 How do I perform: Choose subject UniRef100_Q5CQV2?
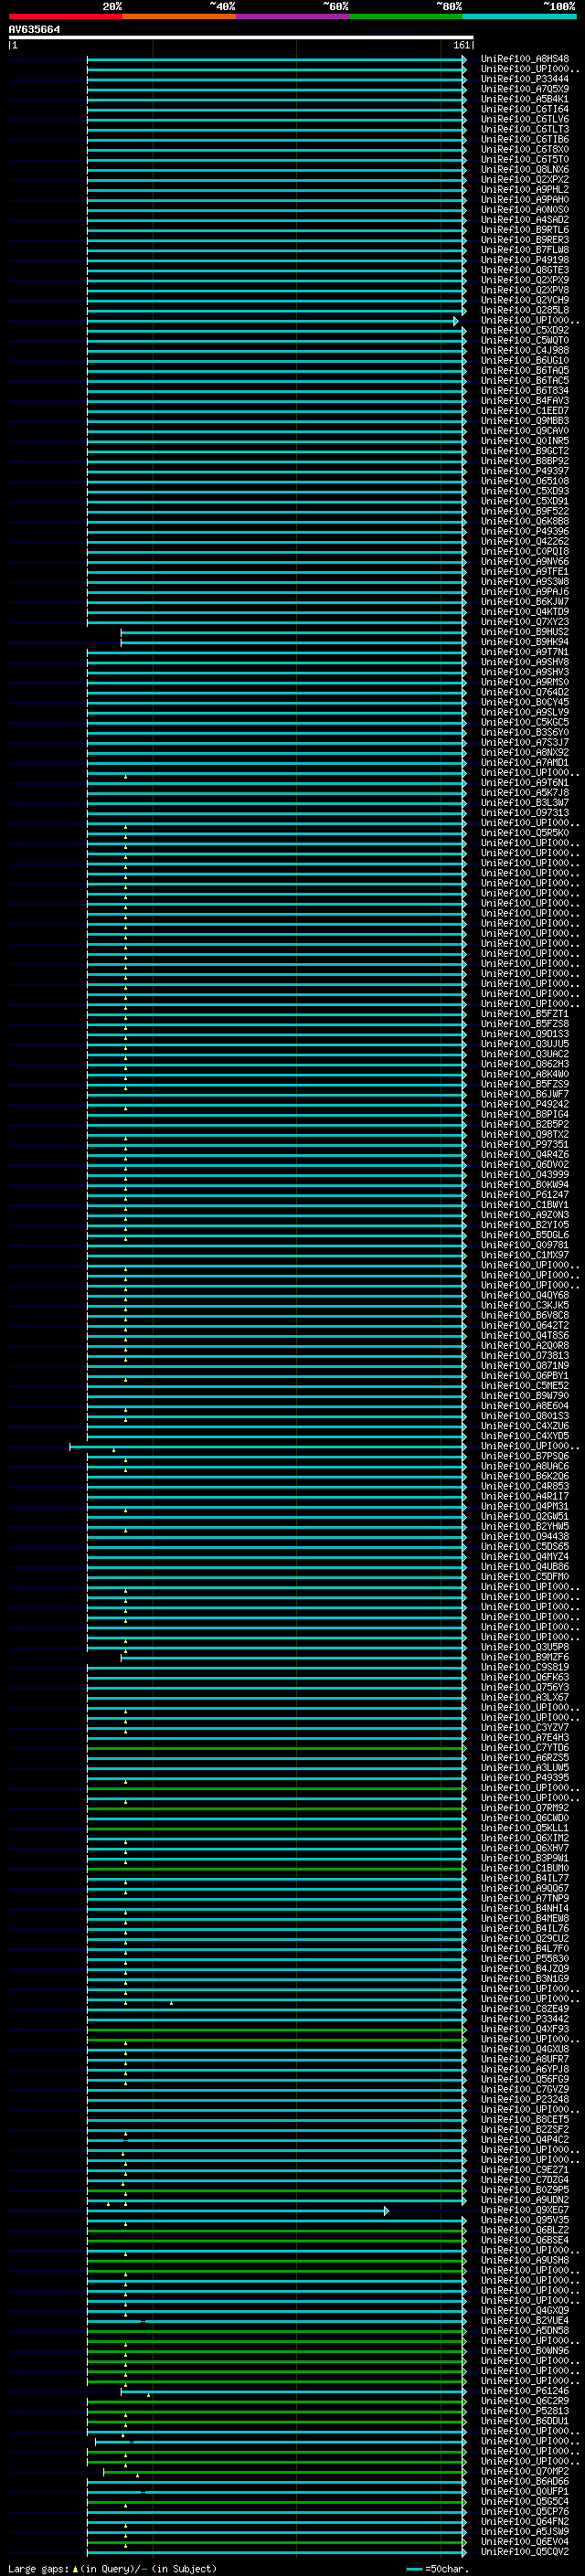[525, 2550]
